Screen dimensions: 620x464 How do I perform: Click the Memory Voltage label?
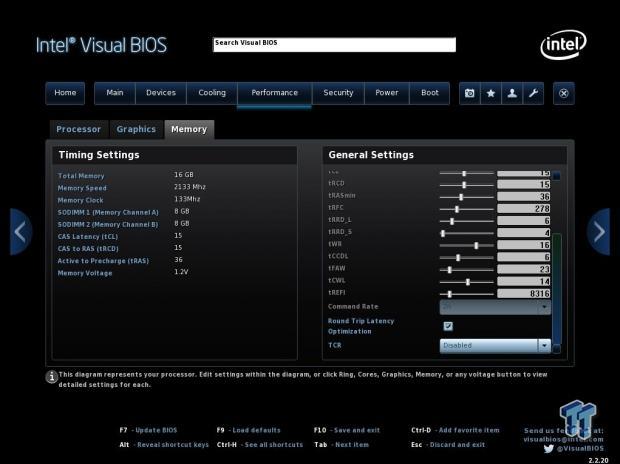(x=85, y=273)
